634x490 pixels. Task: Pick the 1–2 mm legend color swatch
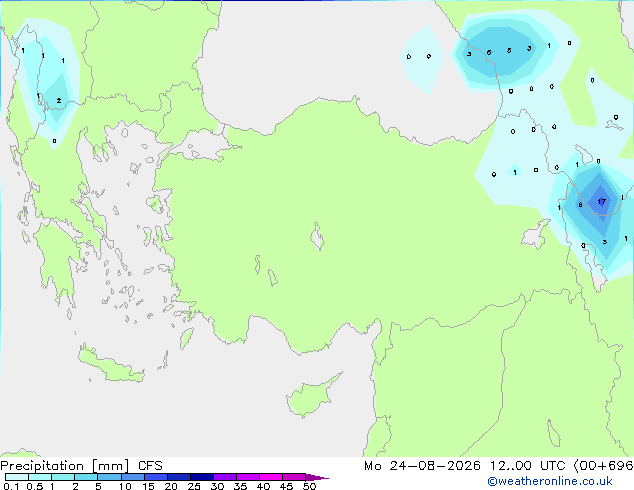(x=63, y=477)
